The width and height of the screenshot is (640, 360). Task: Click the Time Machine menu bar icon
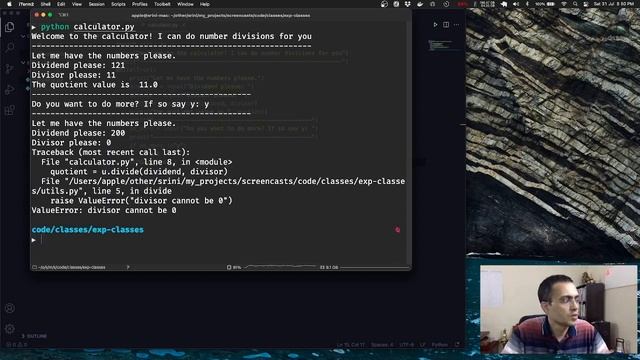click(x=446, y=4)
